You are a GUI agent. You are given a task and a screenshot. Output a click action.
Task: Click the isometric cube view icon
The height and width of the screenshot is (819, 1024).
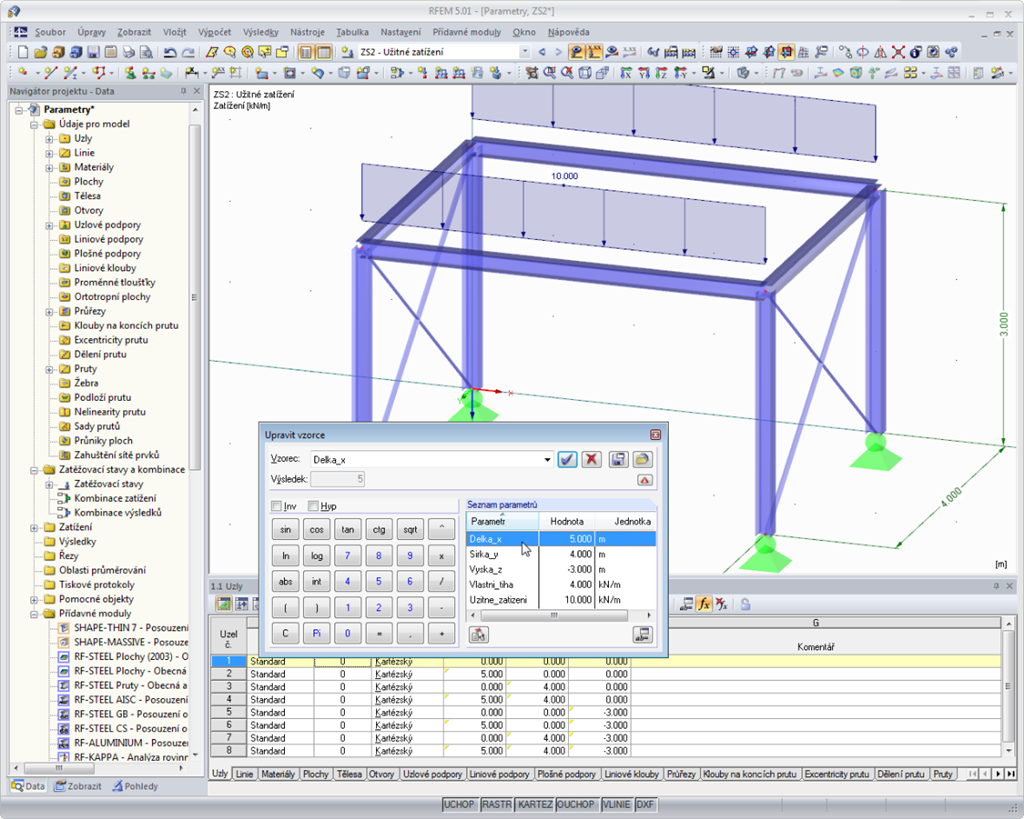click(585, 73)
